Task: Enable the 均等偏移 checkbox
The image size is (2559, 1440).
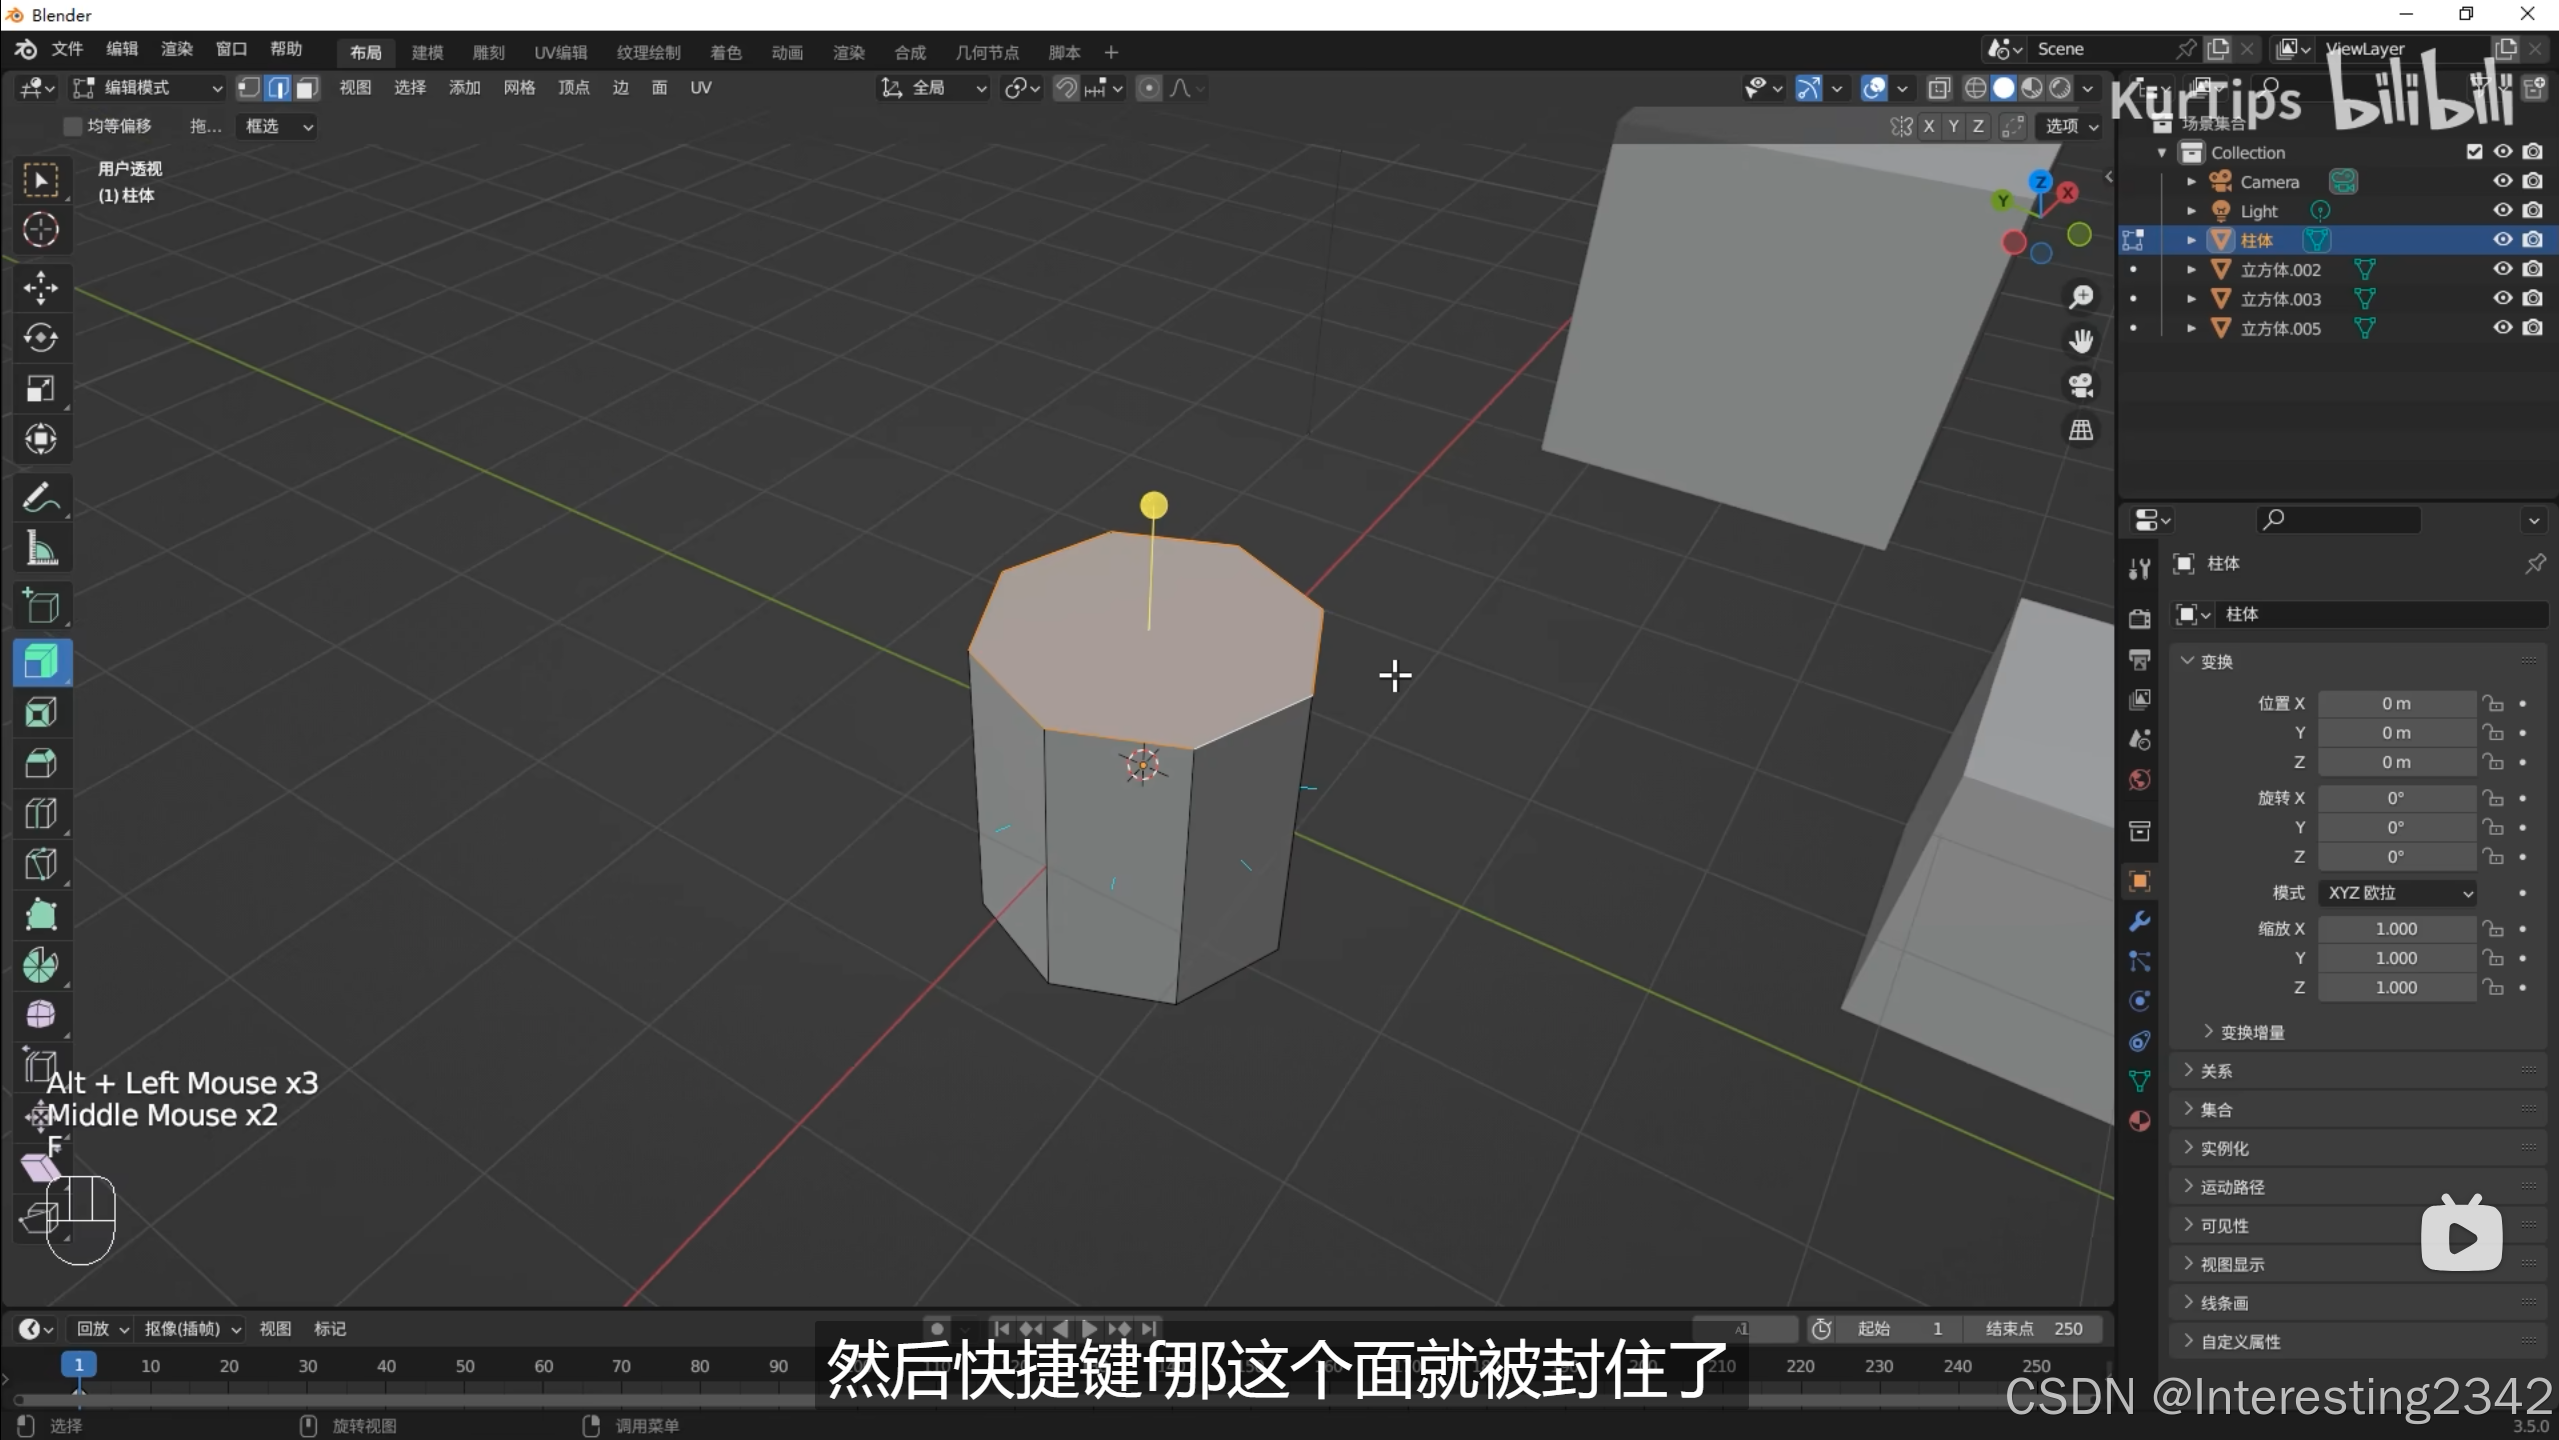Action: coord(72,126)
